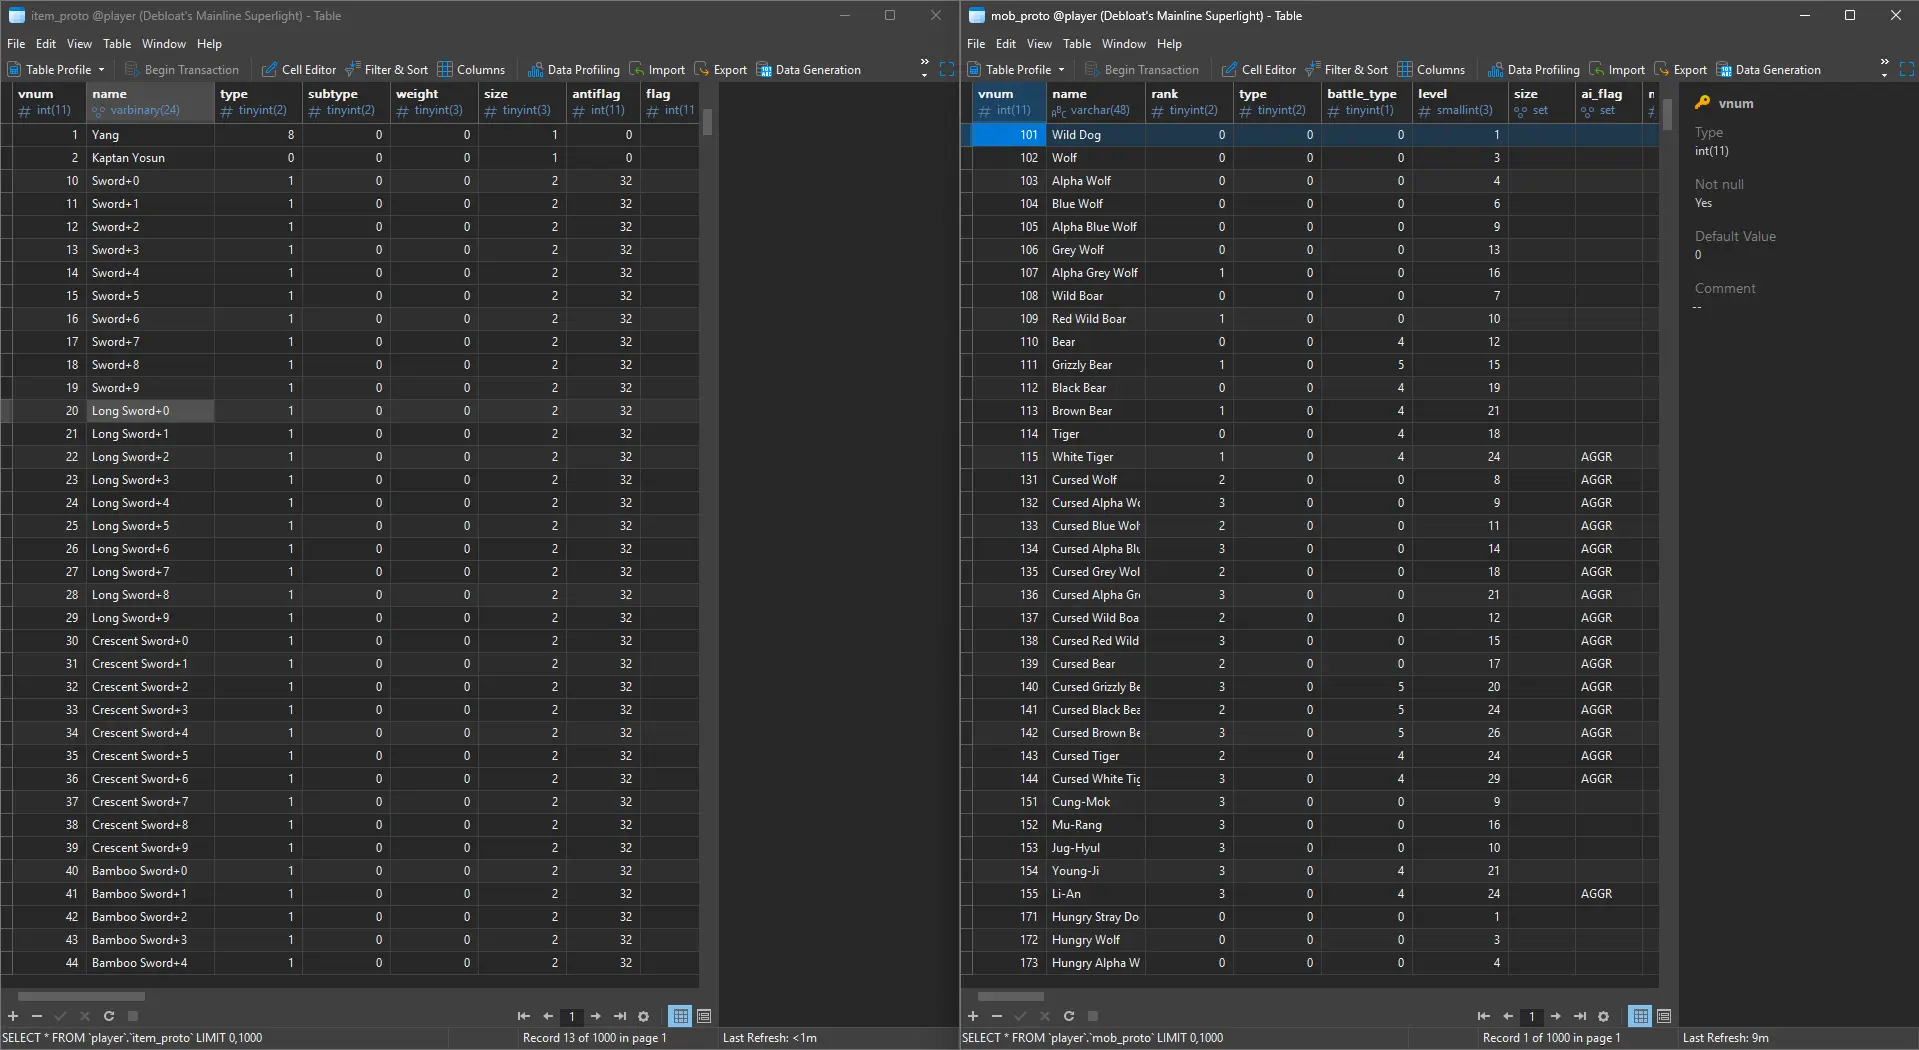Go to last page in mob_proto window

click(1580, 1016)
